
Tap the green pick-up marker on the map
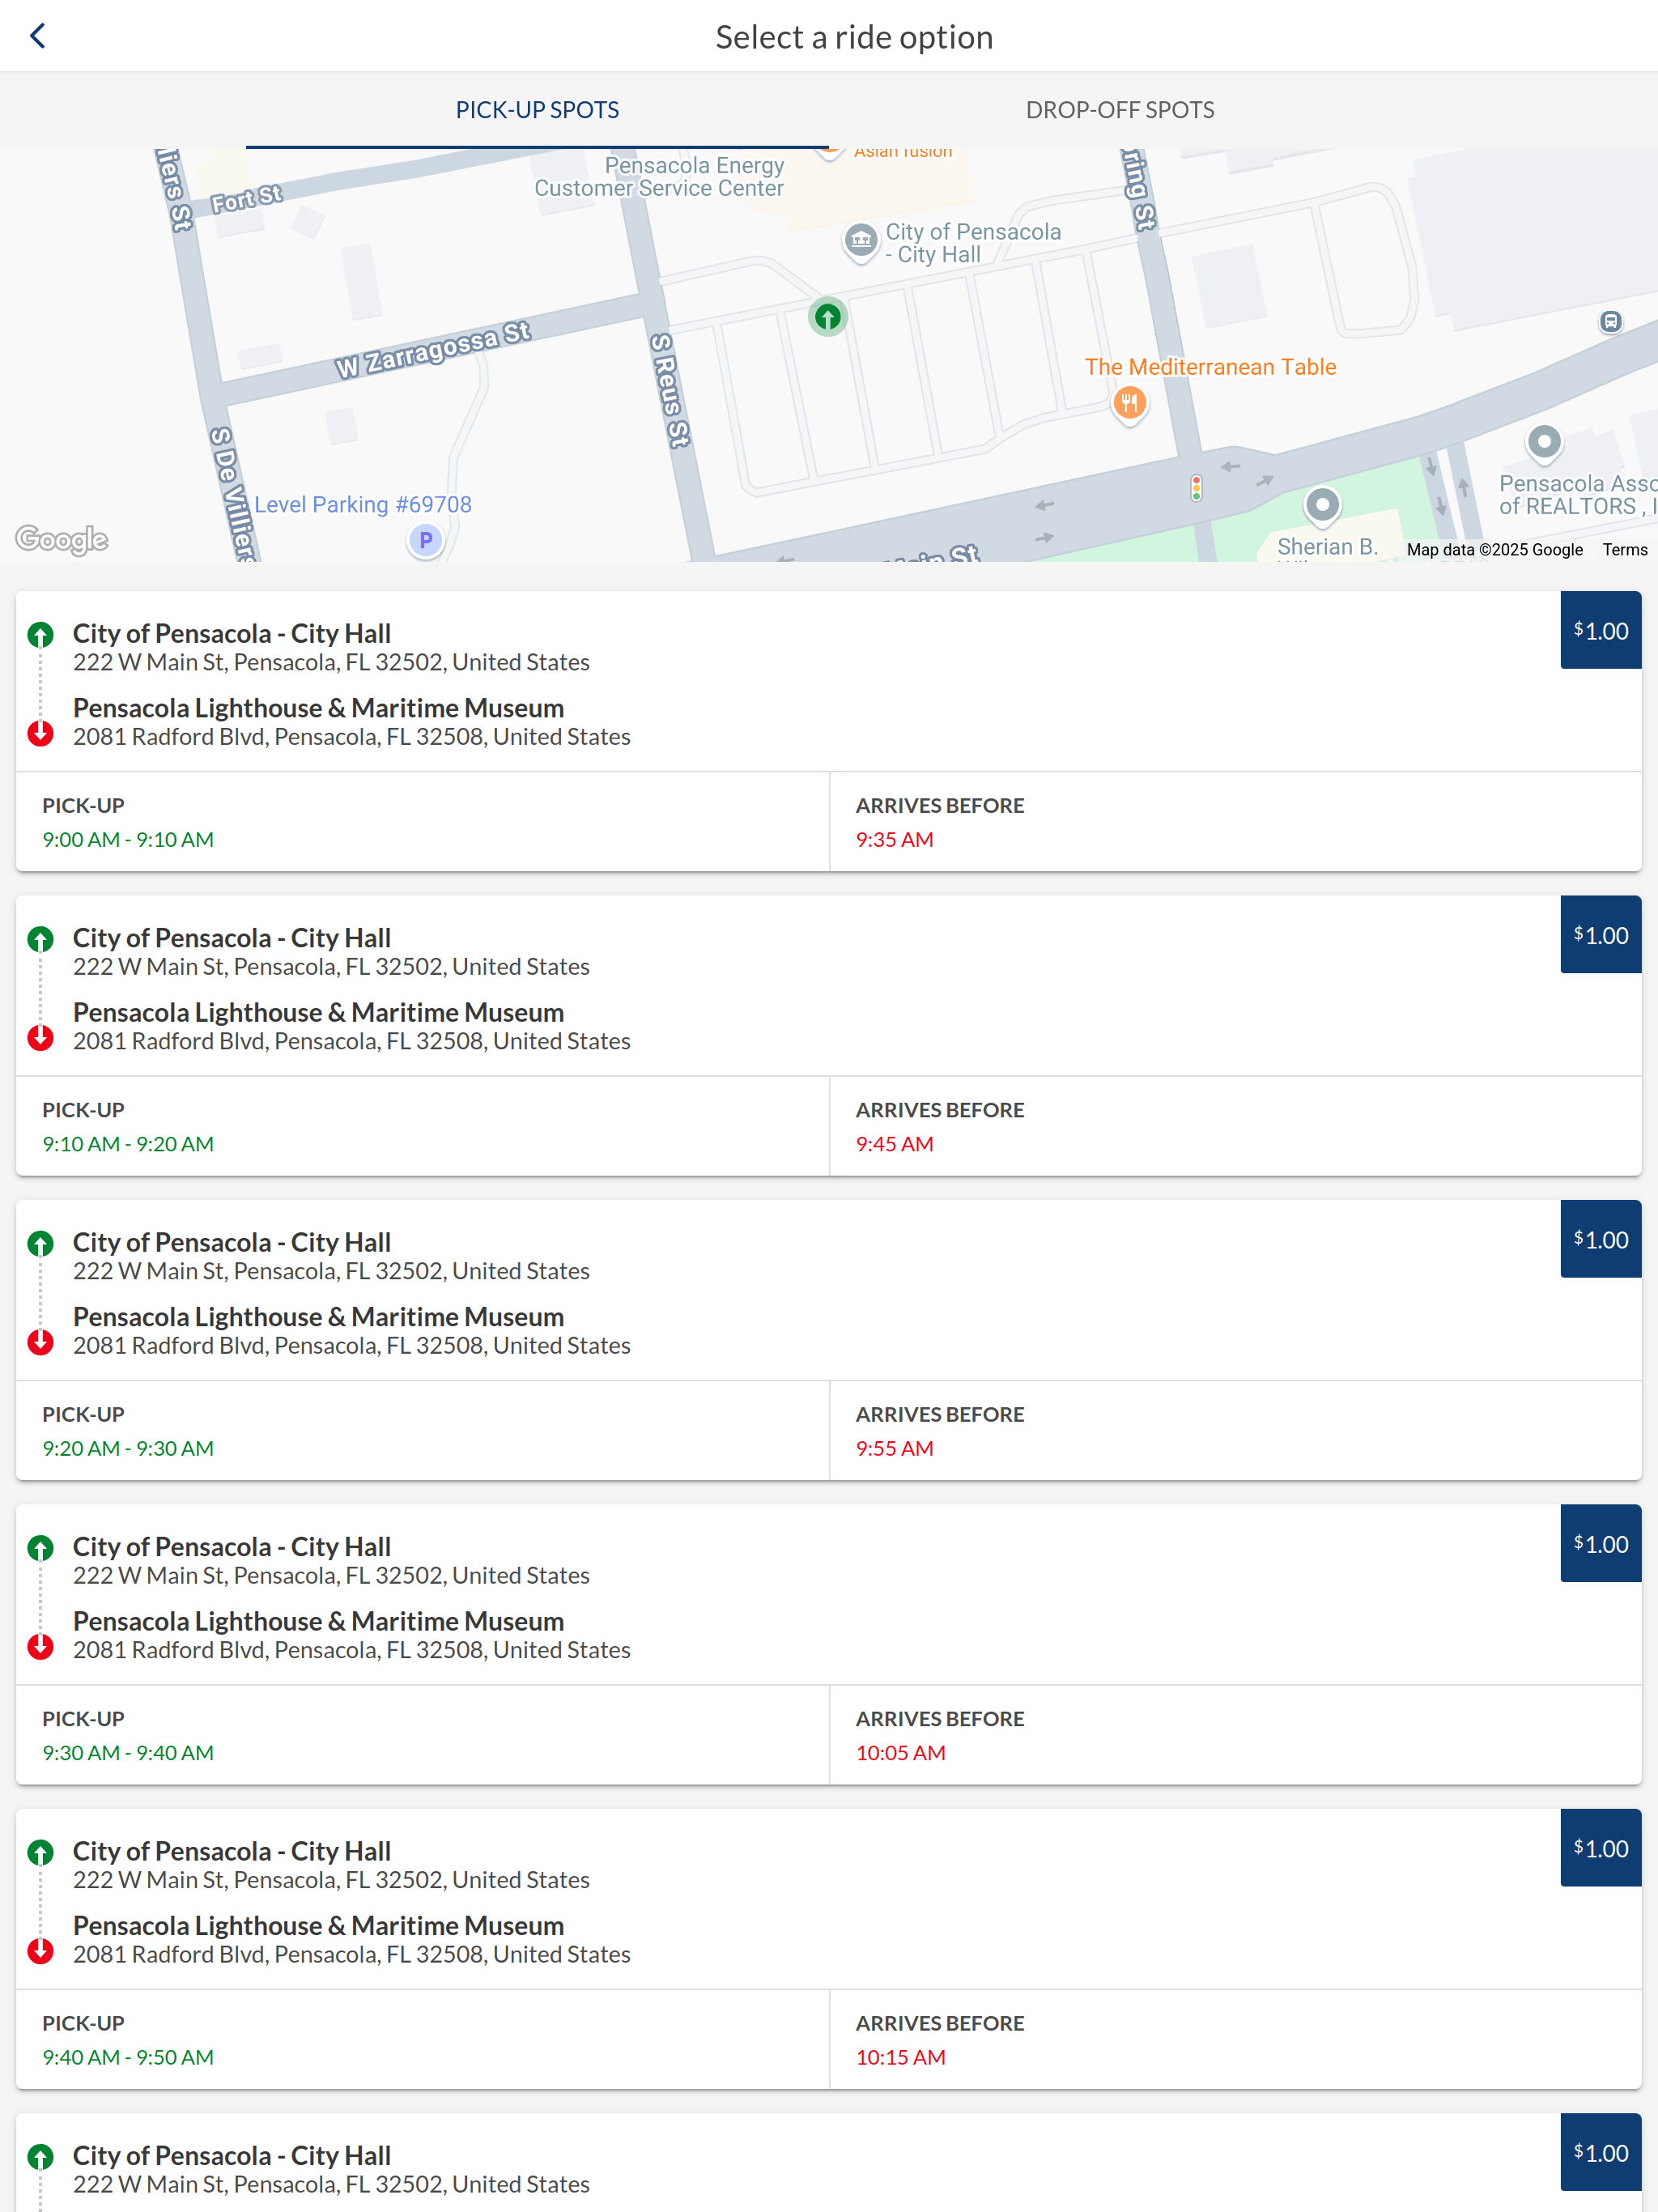coord(827,318)
